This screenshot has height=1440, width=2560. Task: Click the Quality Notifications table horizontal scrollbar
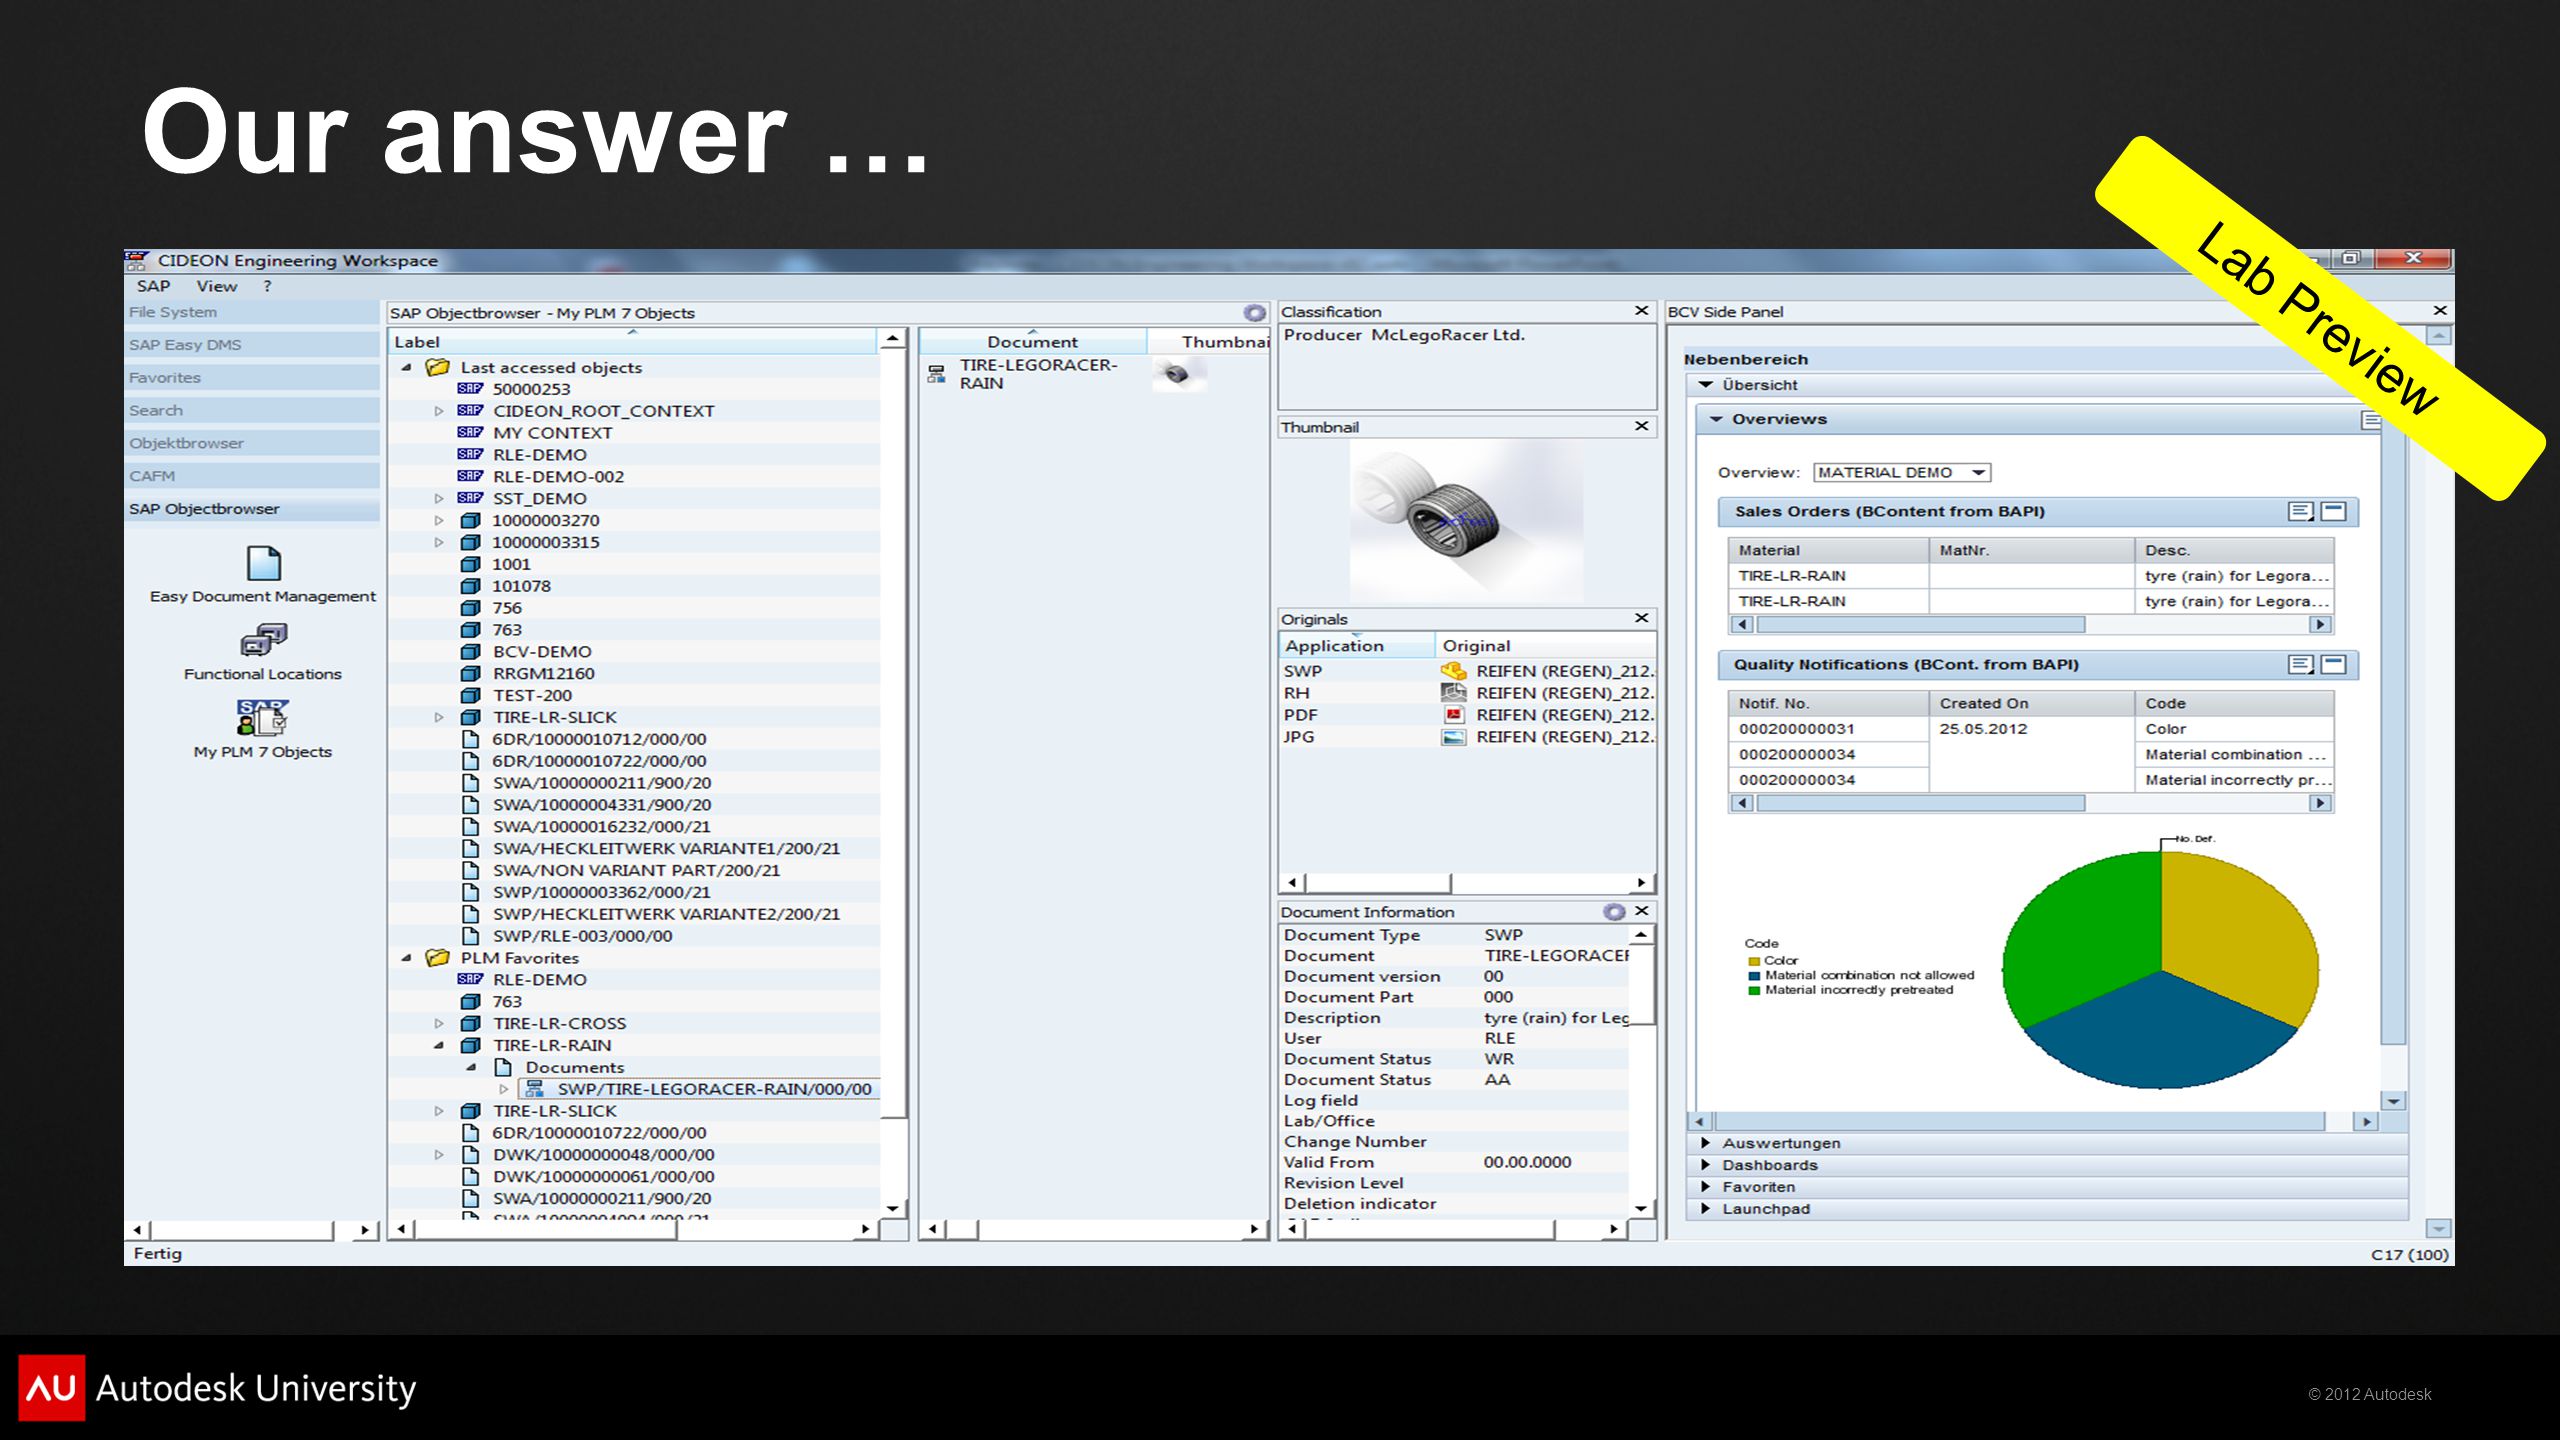(2031, 804)
